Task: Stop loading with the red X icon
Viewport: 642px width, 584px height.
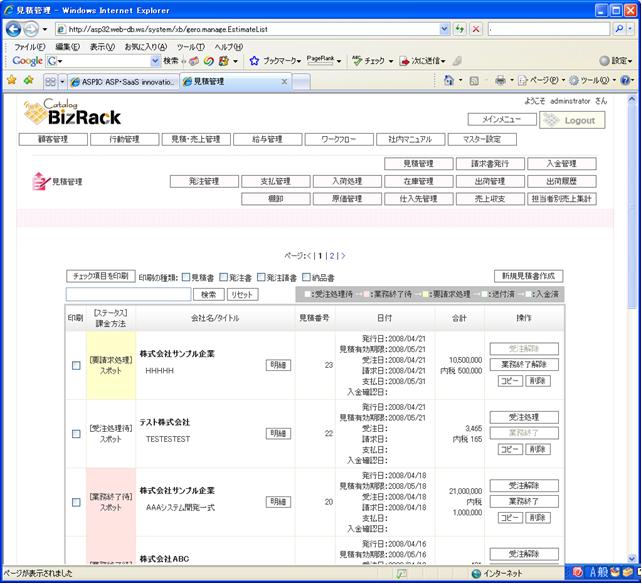Action: [476, 29]
